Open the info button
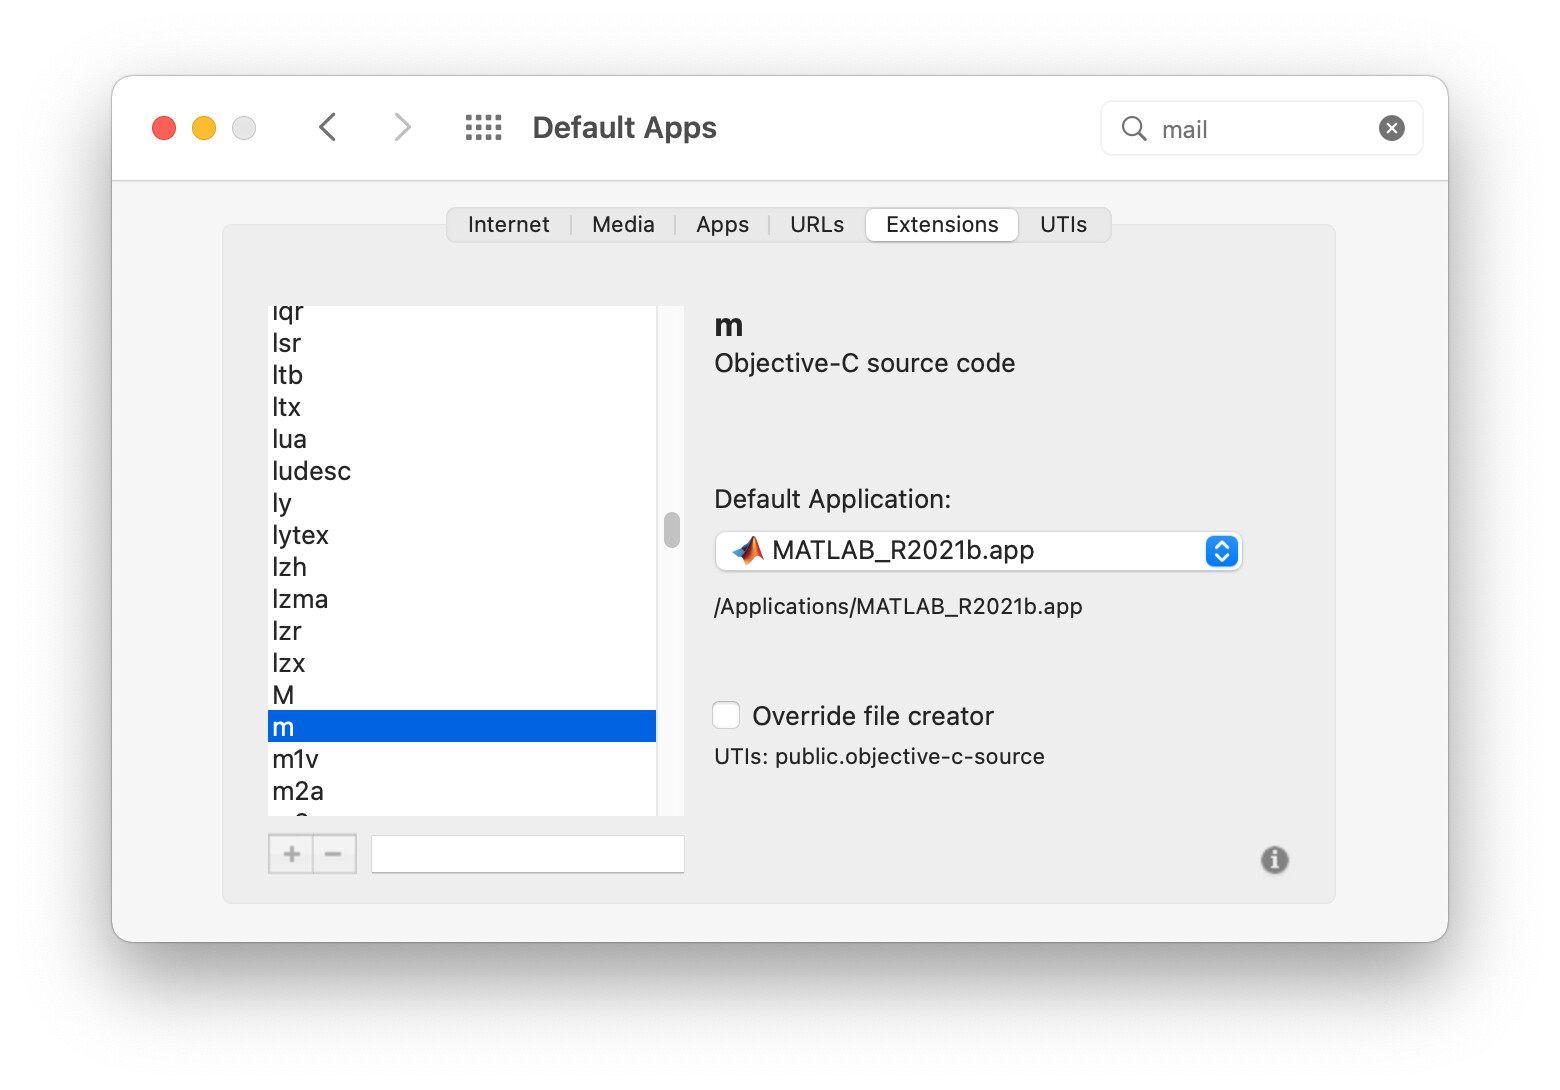 click(x=1274, y=860)
